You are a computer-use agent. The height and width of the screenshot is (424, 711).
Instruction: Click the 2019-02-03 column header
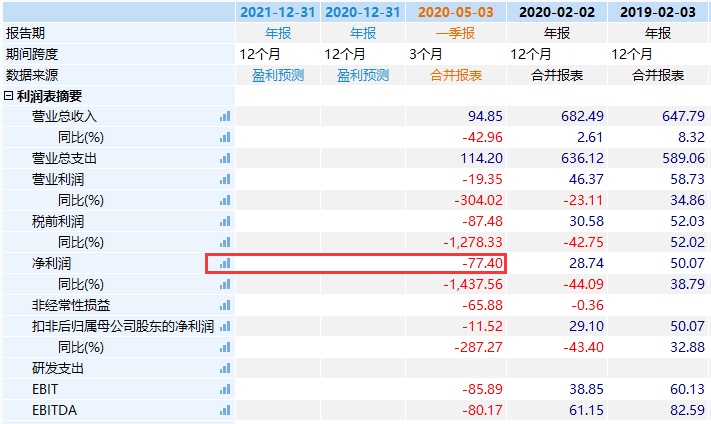coord(658,12)
